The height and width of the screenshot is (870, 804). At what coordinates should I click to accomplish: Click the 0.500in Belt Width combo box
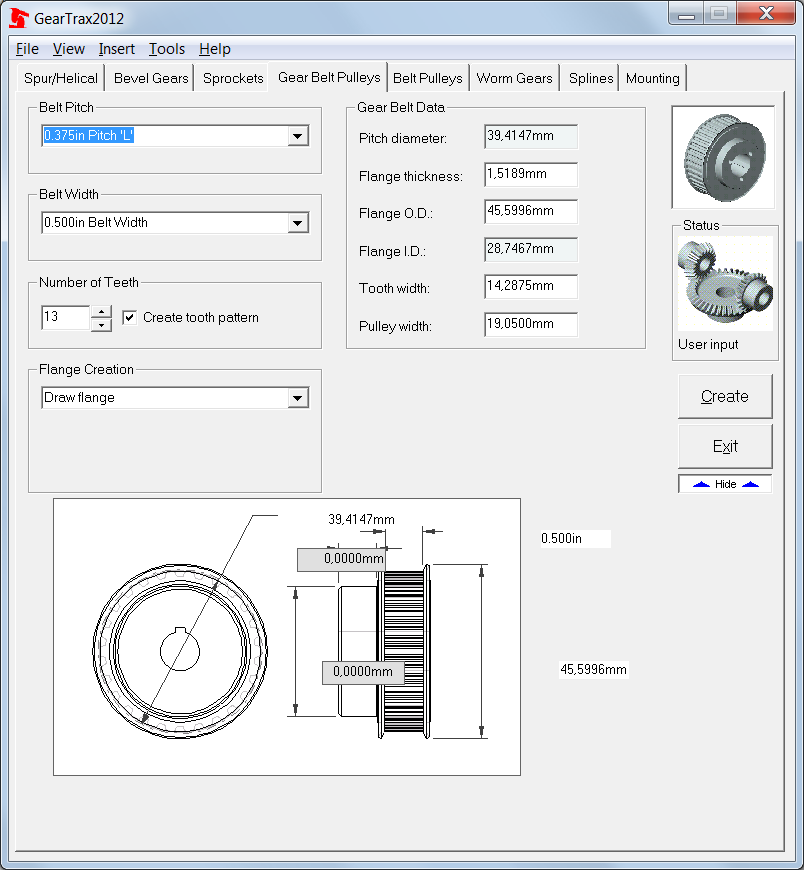pyautogui.click(x=175, y=223)
